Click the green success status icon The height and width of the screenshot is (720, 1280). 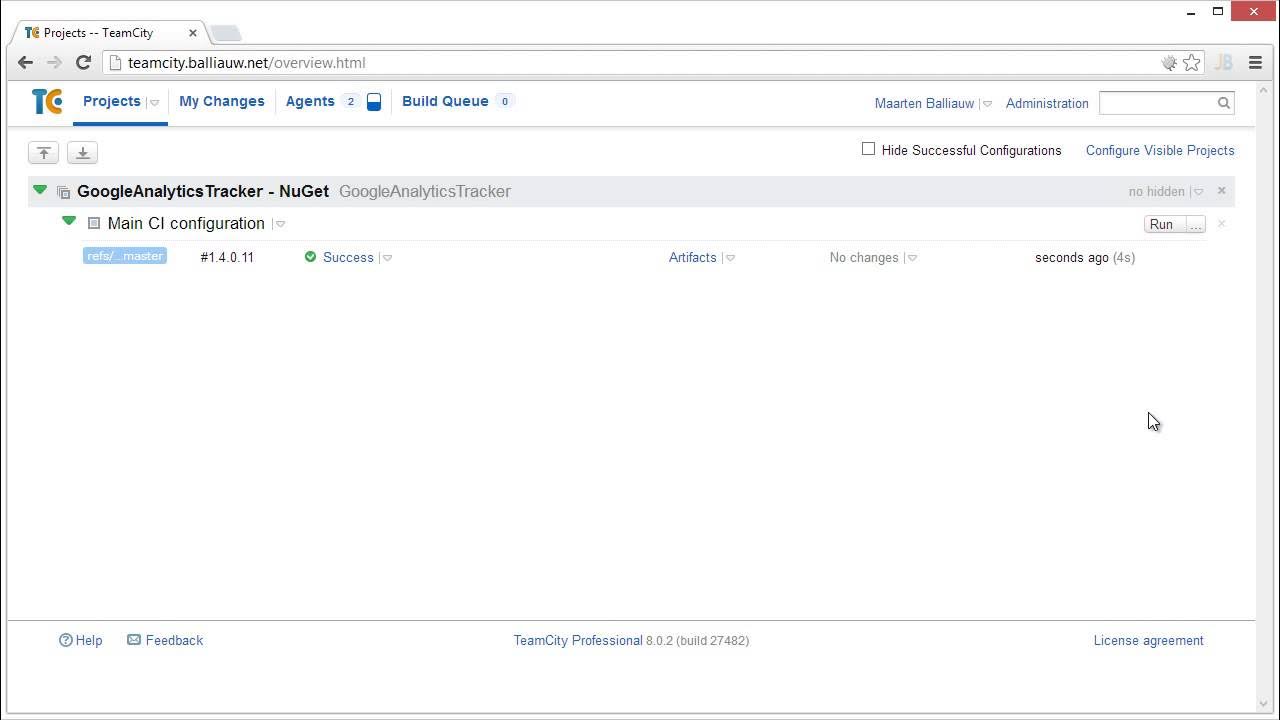coord(310,257)
